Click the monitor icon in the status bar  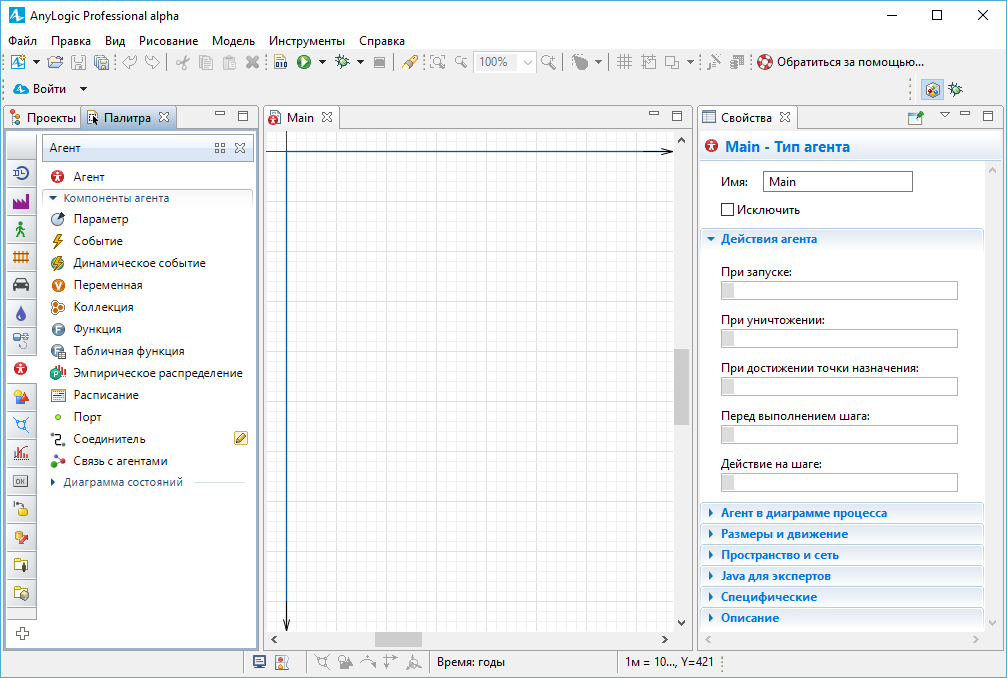(x=259, y=662)
